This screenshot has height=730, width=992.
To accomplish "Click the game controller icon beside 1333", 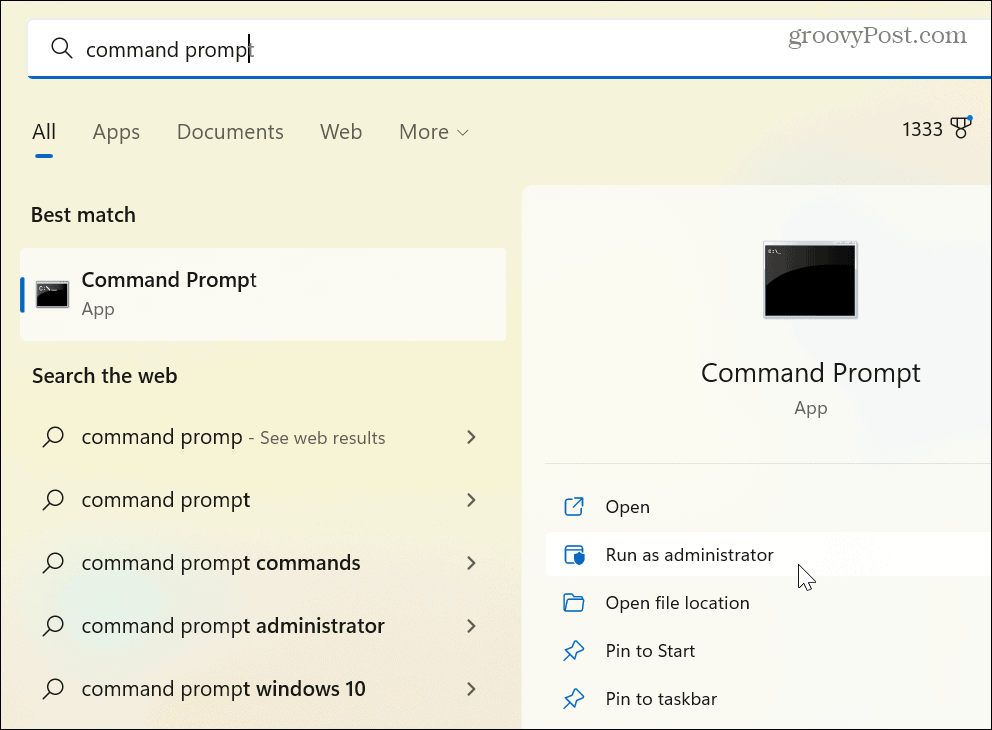I will coord(961,127).
